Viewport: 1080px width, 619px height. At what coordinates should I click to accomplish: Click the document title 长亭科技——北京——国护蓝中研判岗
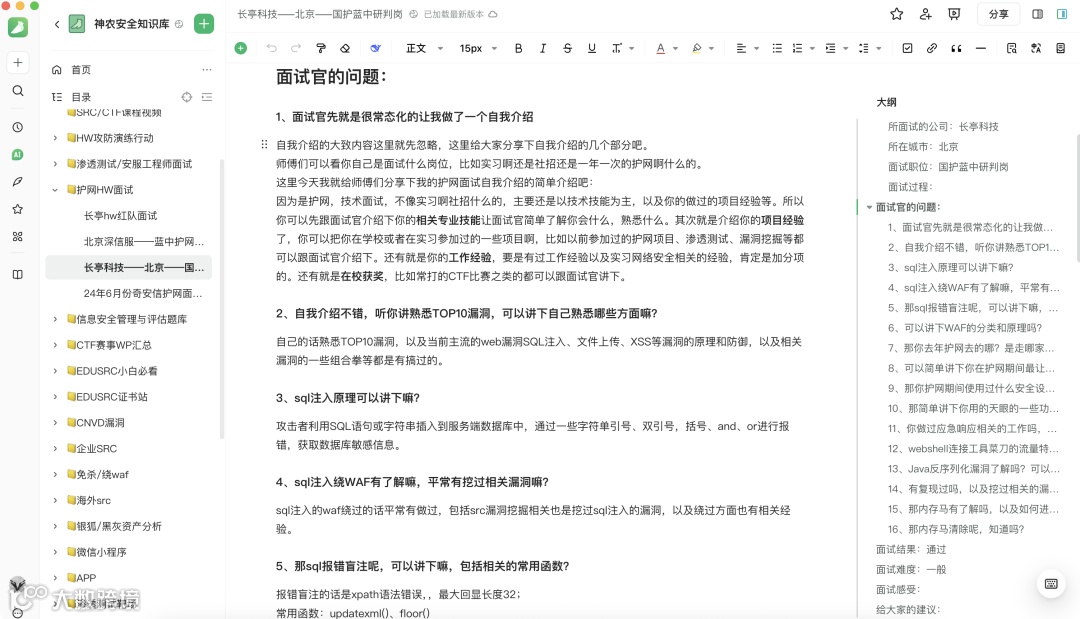click(x=320, y=14)
